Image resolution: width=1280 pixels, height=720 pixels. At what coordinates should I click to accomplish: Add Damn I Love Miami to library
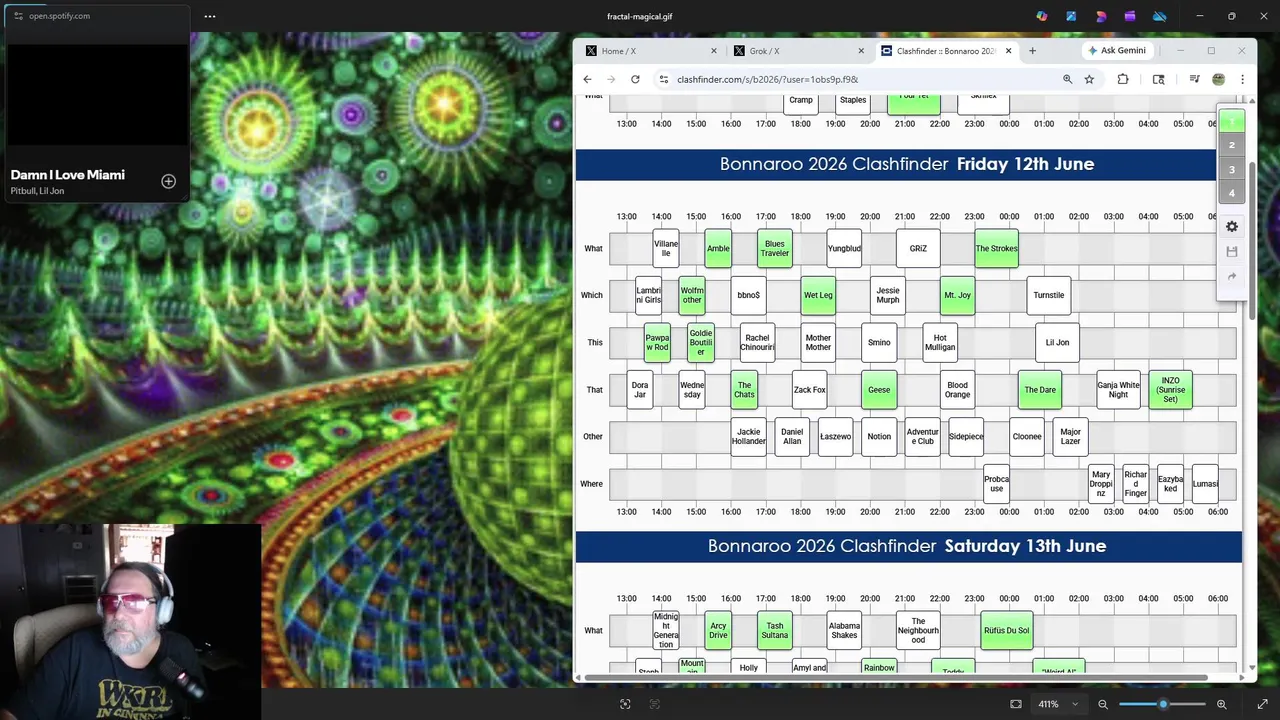168,181
